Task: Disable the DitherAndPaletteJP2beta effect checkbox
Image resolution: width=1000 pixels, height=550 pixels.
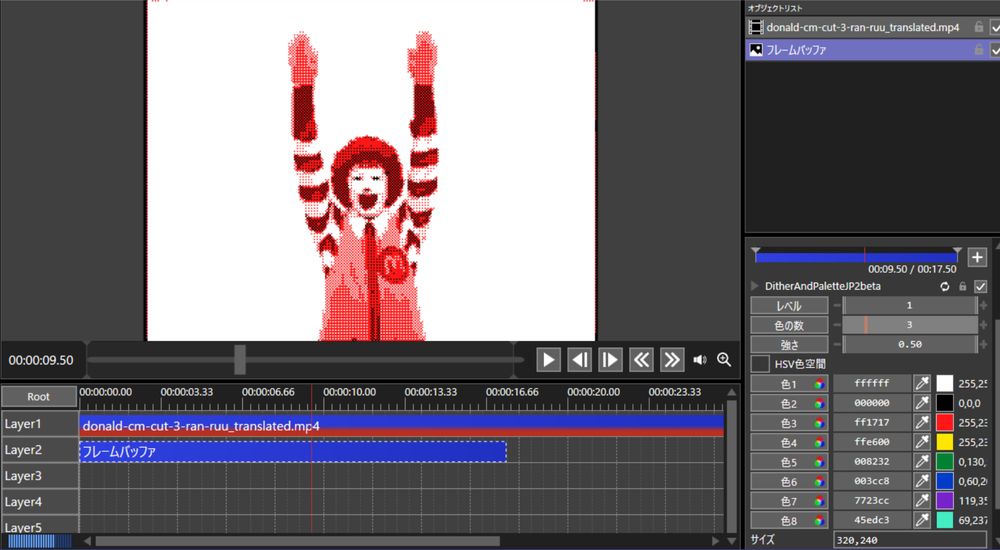Action: [980, 286]
